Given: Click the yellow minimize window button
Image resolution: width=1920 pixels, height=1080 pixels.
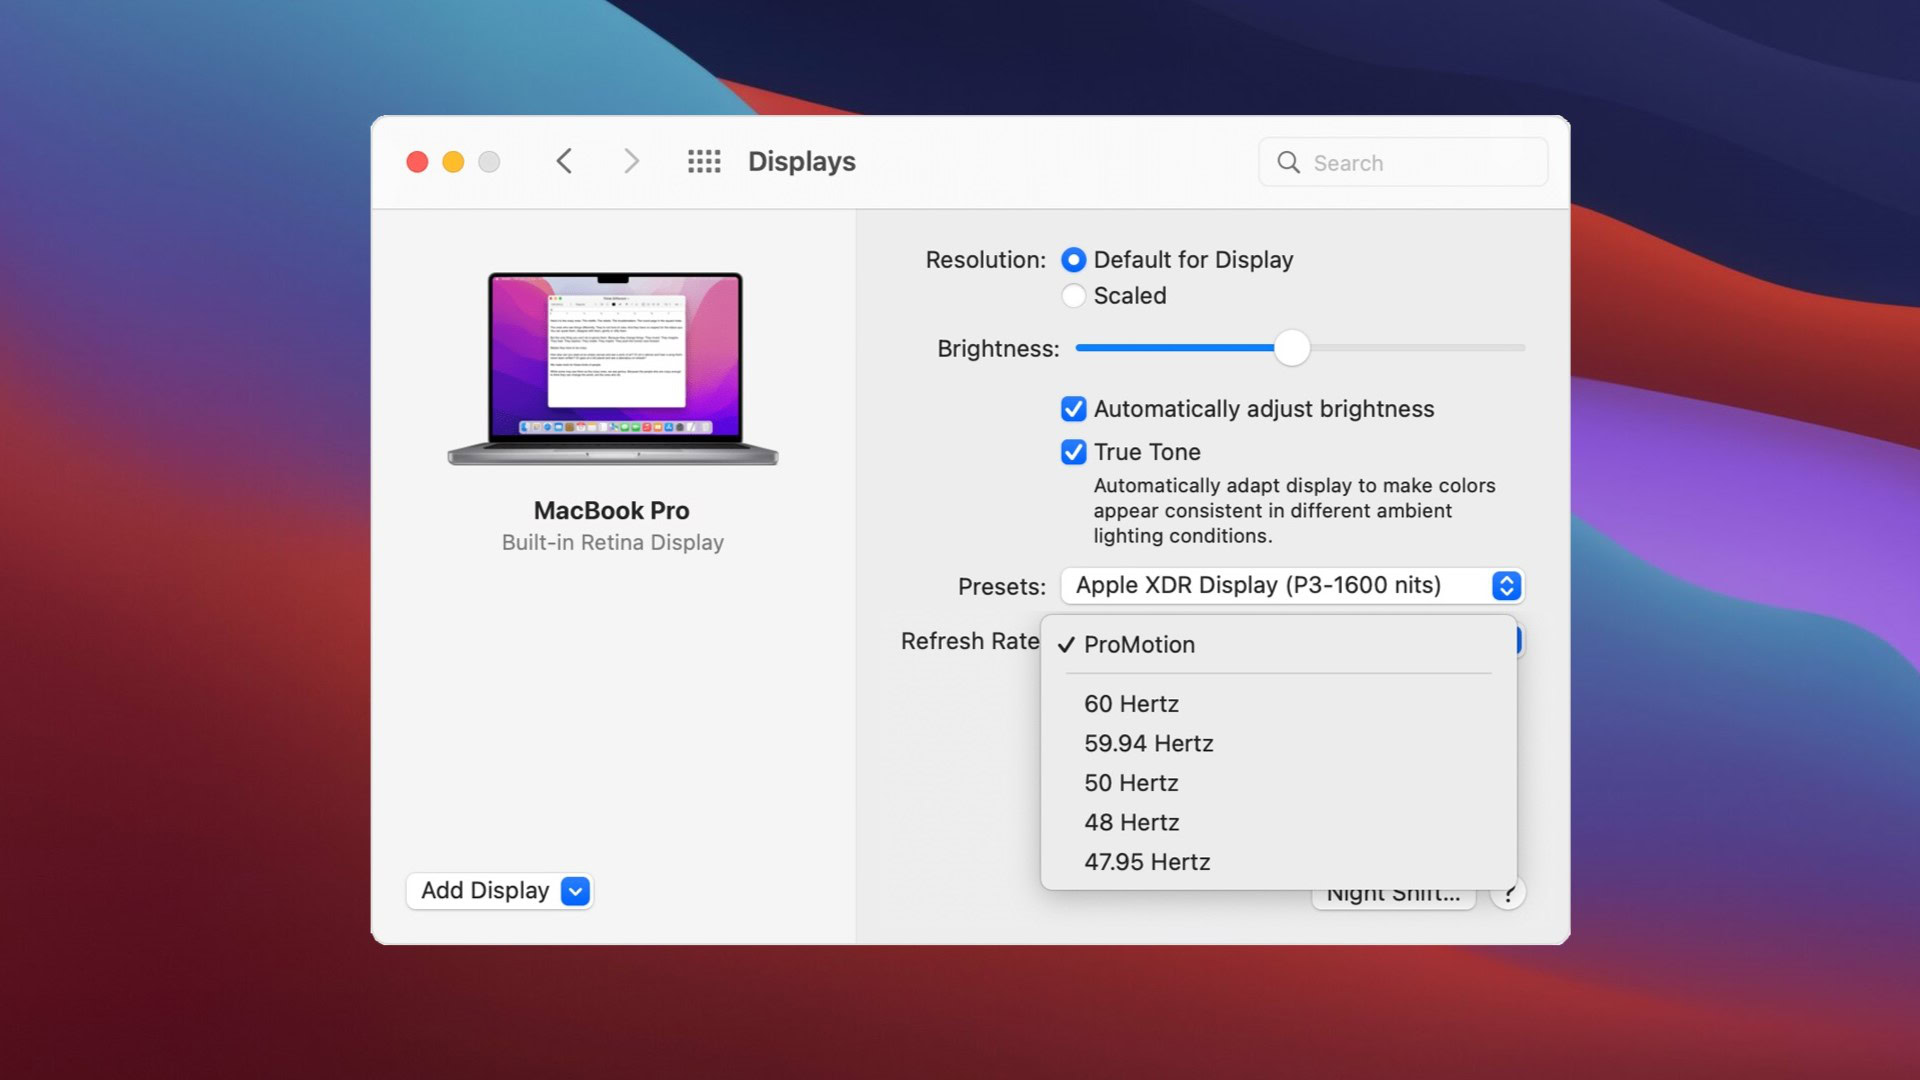Looking at the screenshot, I should [453, 162].
